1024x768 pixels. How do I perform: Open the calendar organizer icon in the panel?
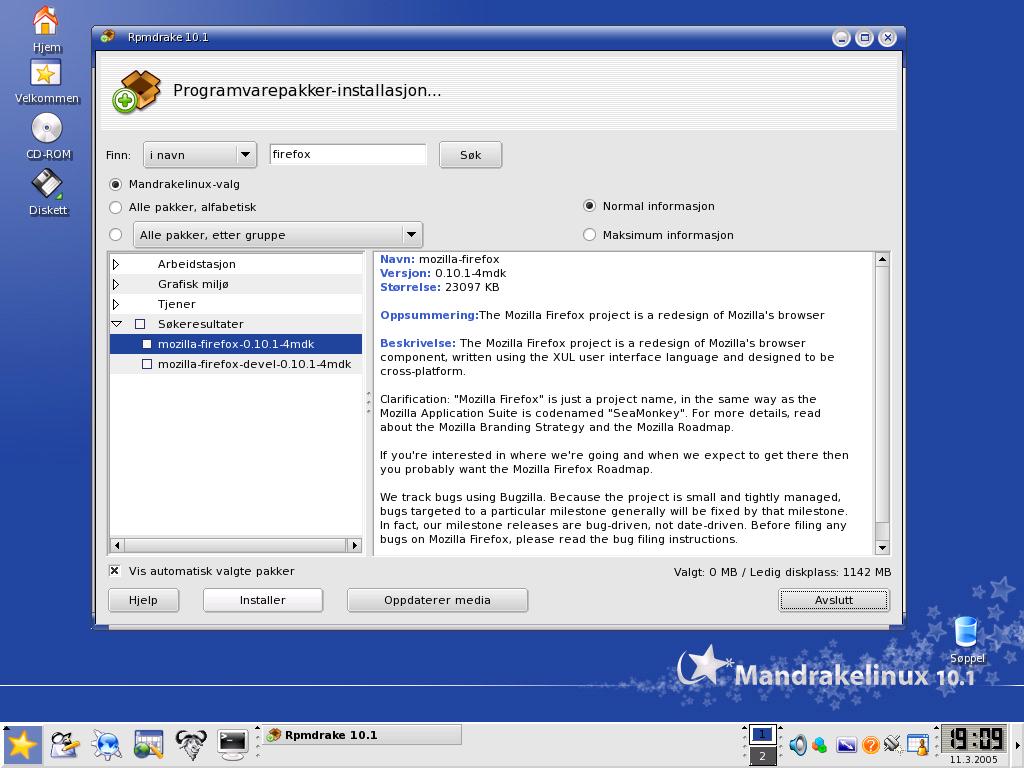point(148,744)
